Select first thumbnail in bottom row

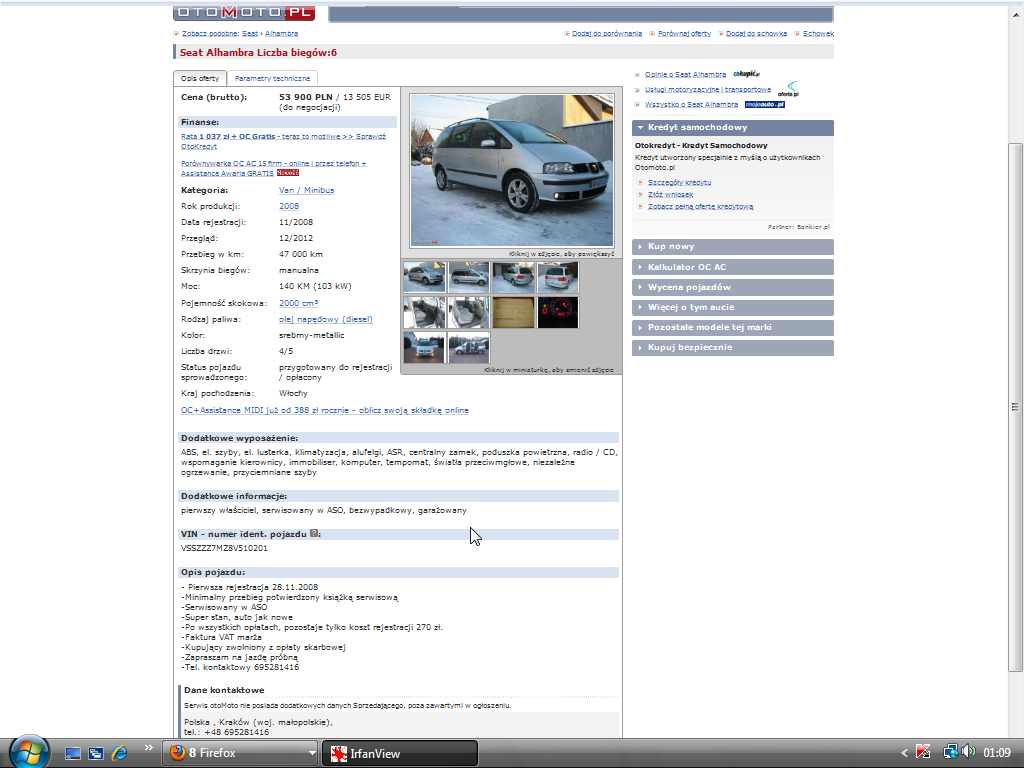(x=424, y=347)
